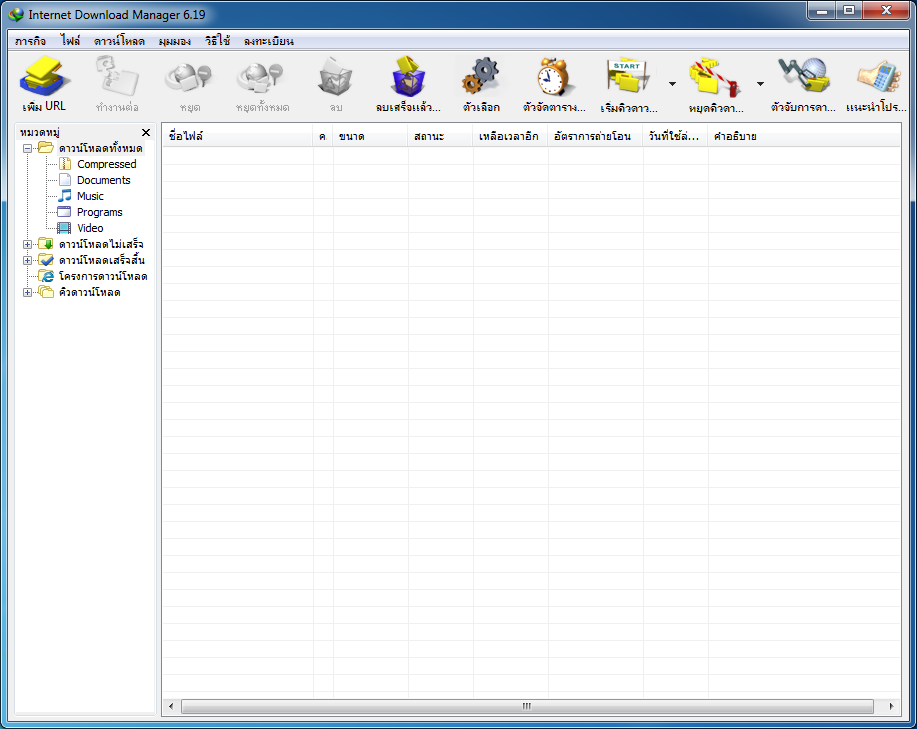Open the วิธีใช้ menu
The image size is (917, 729).
point(218,41)
